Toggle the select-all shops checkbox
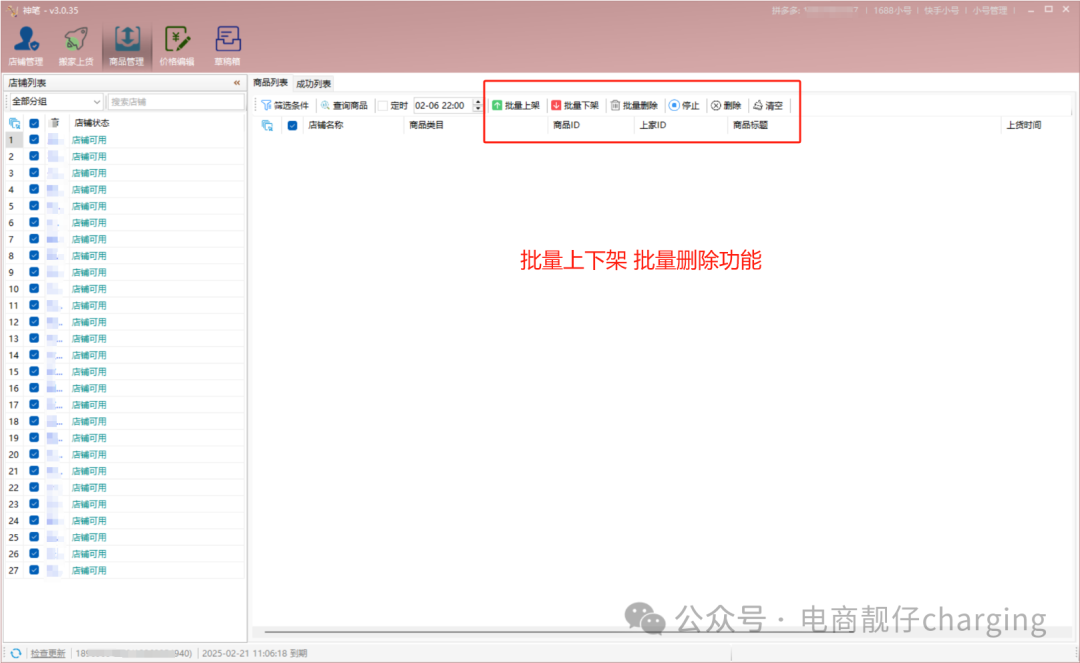Image resolution: width=1080 pixels, height=663 pixels. pos(34,123)
